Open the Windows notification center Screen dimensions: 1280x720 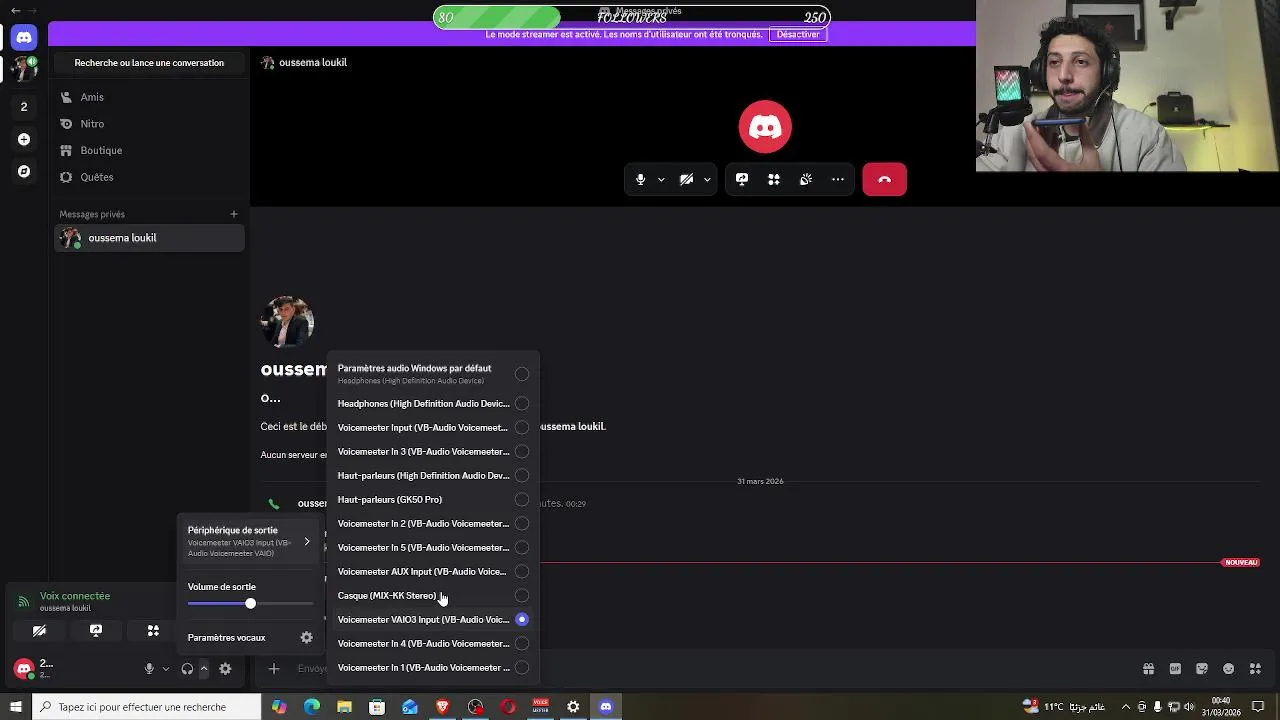click(1258, 707)
